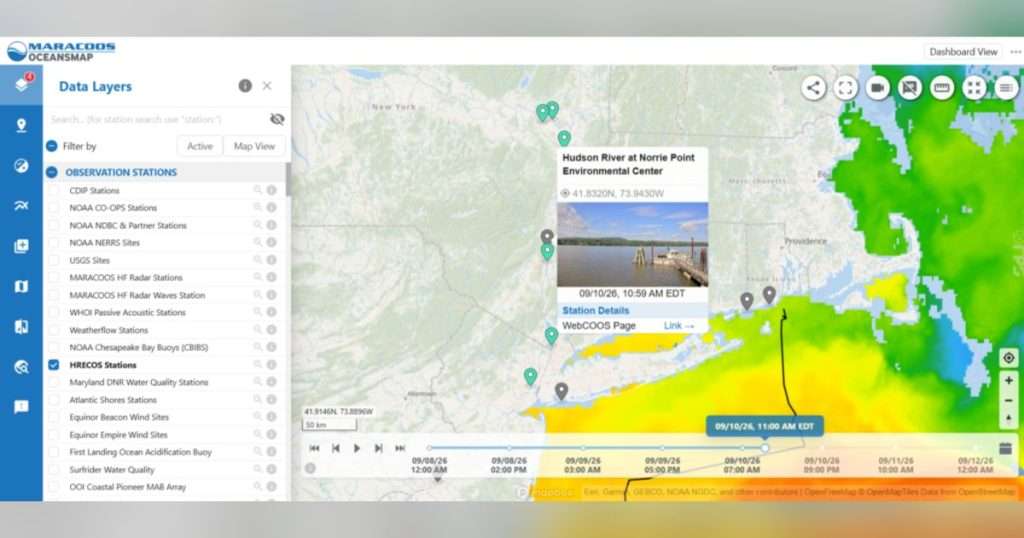Zoom to NOAA CO-OPS Stations layer
This screenshot has height=538, width=1024.
pyautogui.click(x=257, y=208)
